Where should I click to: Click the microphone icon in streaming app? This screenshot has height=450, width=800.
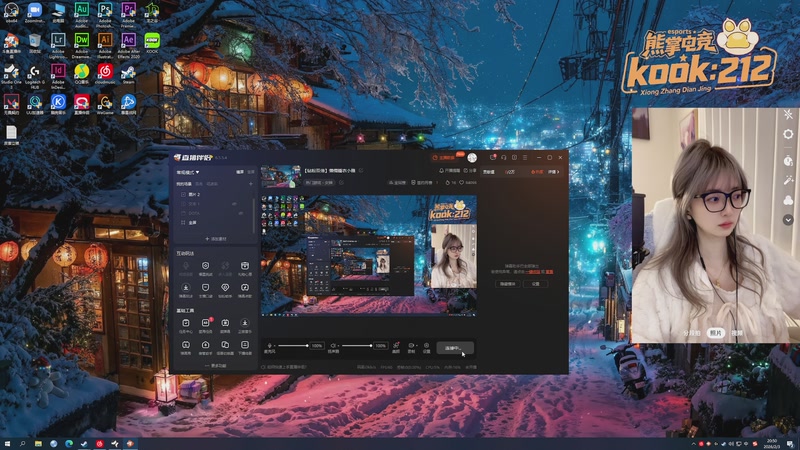pyautogui.click(x=269, y=345)
